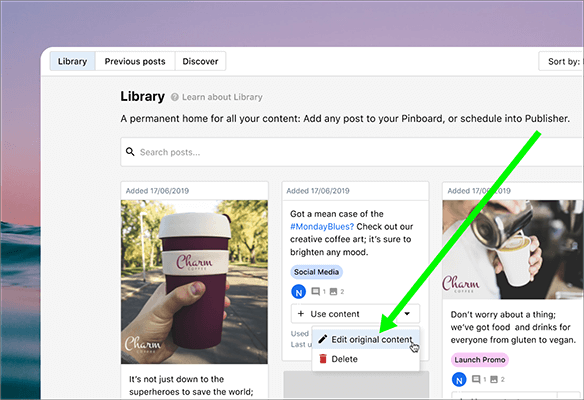Open comments icon on the Launch Promo post
The image size is (584, 400).
click(476, 379)
